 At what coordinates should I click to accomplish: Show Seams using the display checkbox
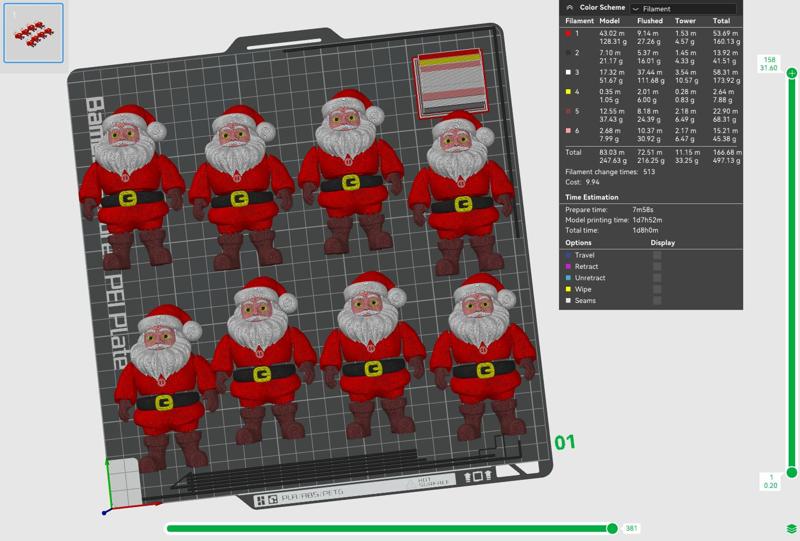pyautogui.click(x=657, y=301)
